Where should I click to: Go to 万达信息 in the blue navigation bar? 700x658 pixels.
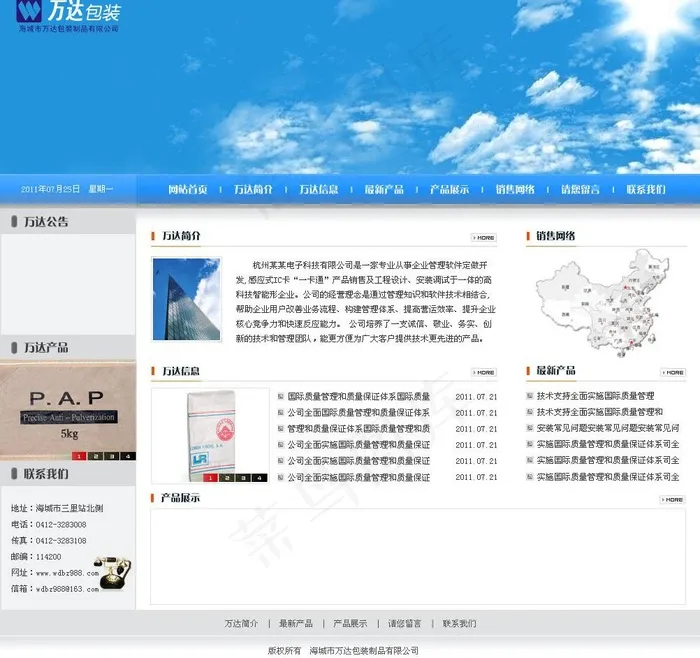coord(318,190)
